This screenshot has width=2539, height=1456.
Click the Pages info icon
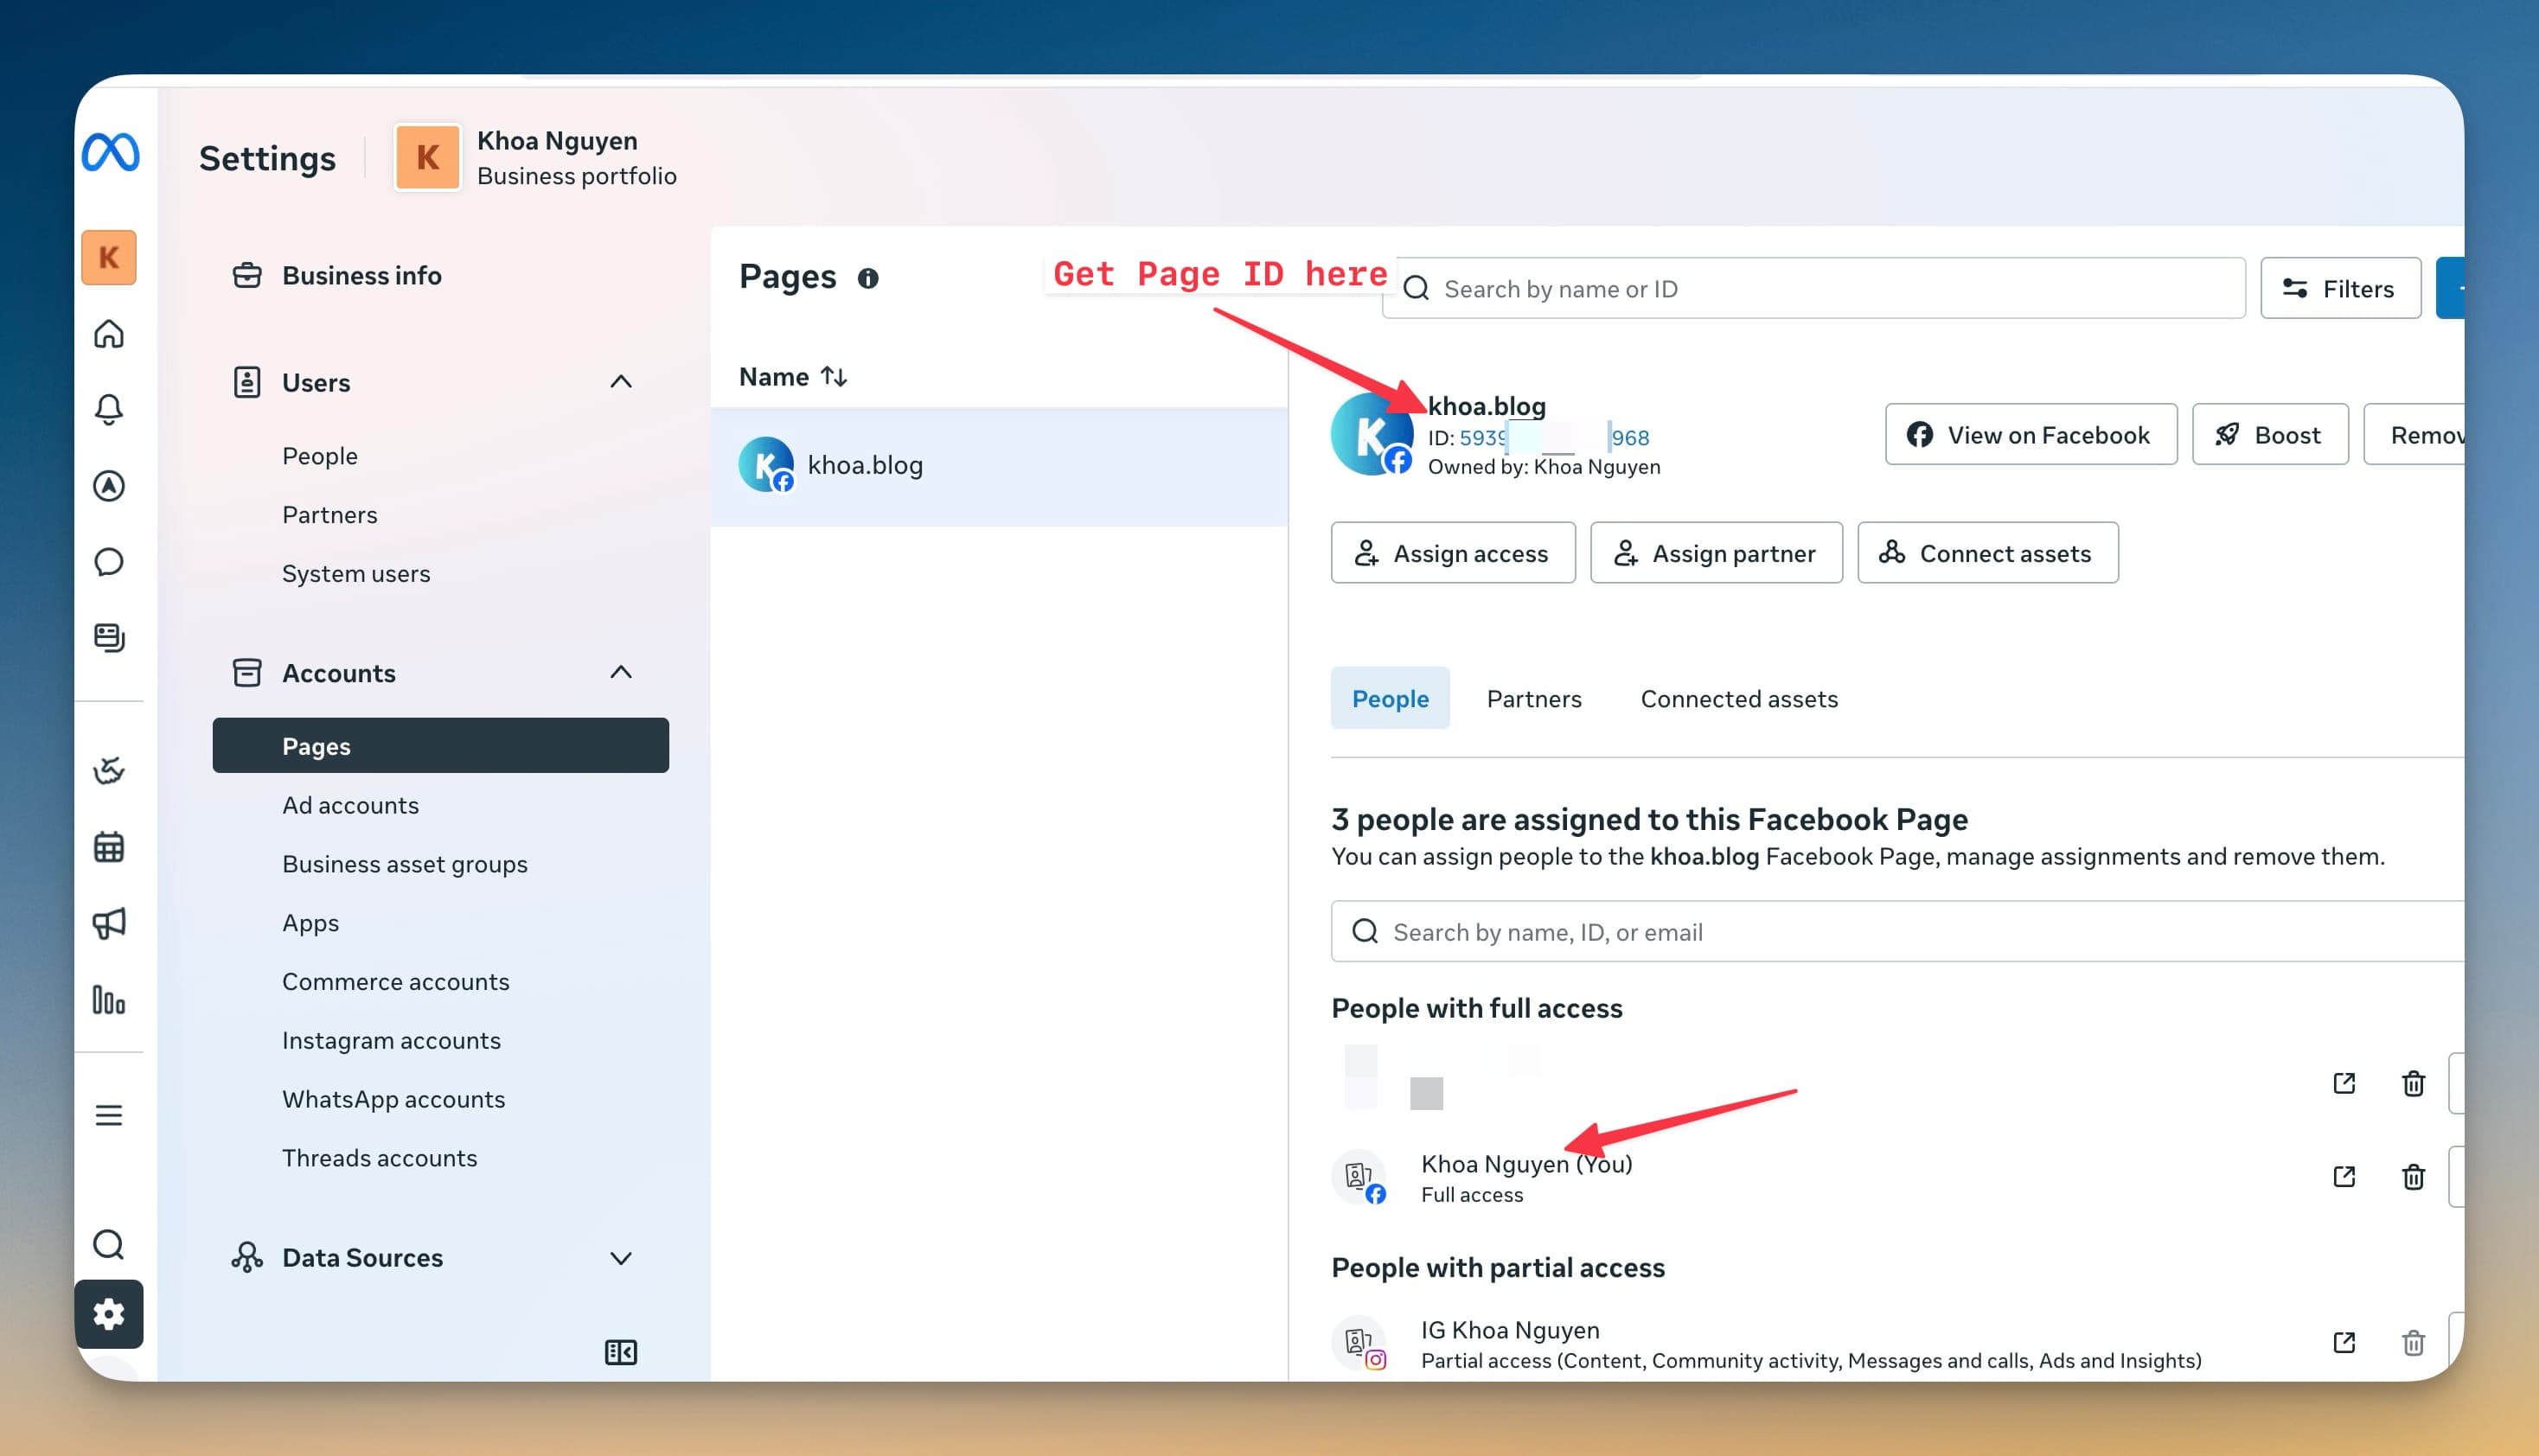(868, 278)
